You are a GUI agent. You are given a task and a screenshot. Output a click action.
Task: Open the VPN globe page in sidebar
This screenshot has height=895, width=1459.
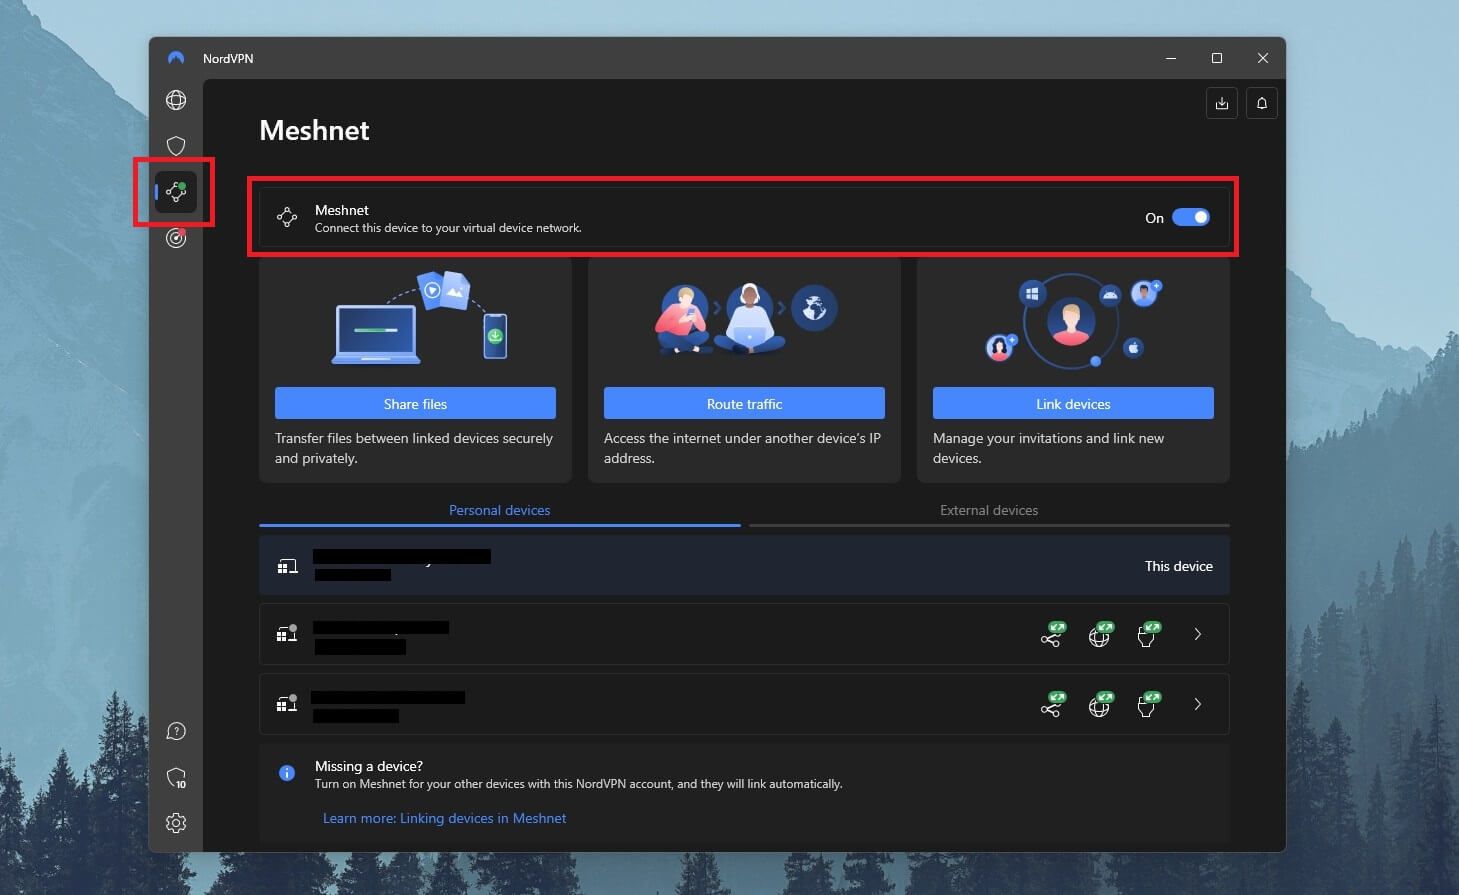click(176, 100)
